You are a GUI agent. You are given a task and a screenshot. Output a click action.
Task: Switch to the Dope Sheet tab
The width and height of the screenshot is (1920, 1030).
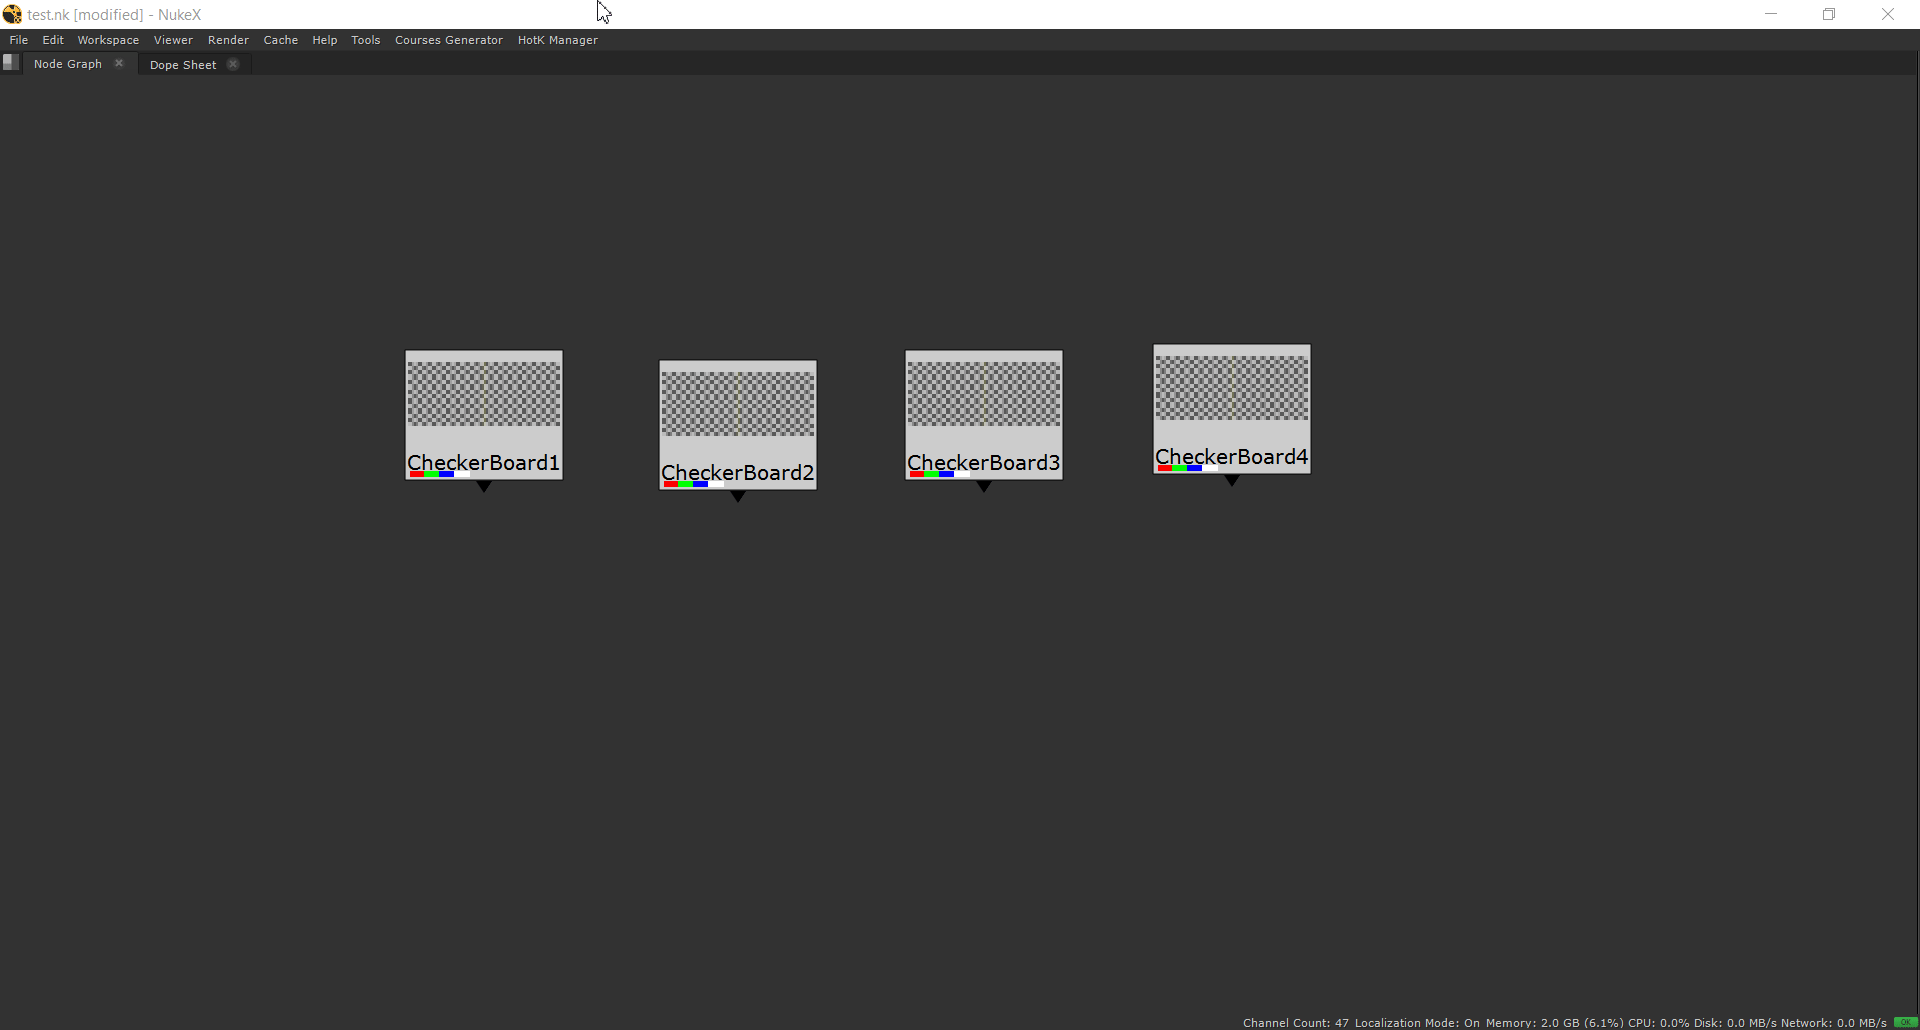pyautogui.click(x=183, y=64)
